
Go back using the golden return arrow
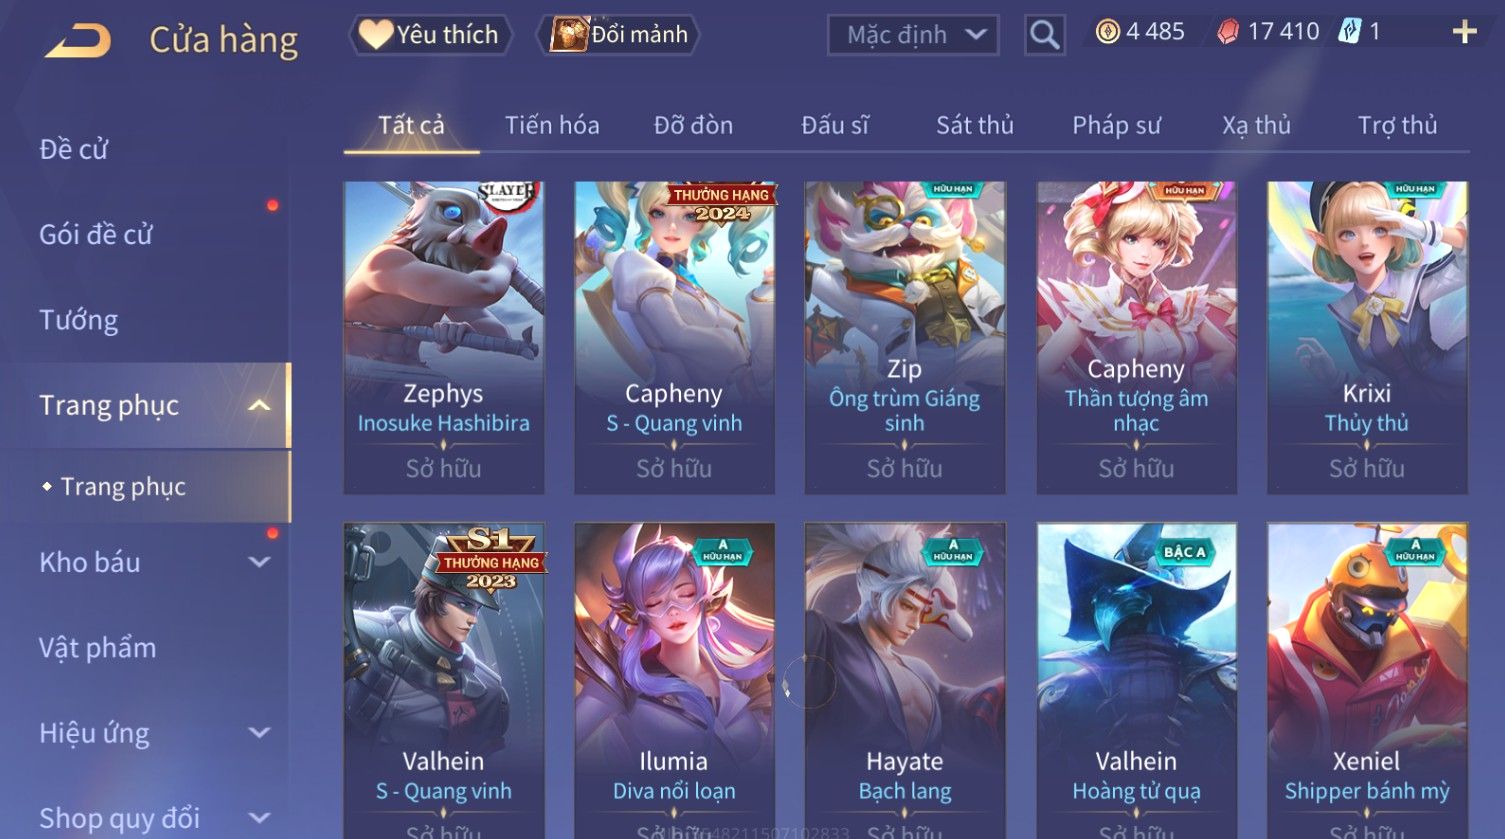pyautogui.click(x=78, y=41)
